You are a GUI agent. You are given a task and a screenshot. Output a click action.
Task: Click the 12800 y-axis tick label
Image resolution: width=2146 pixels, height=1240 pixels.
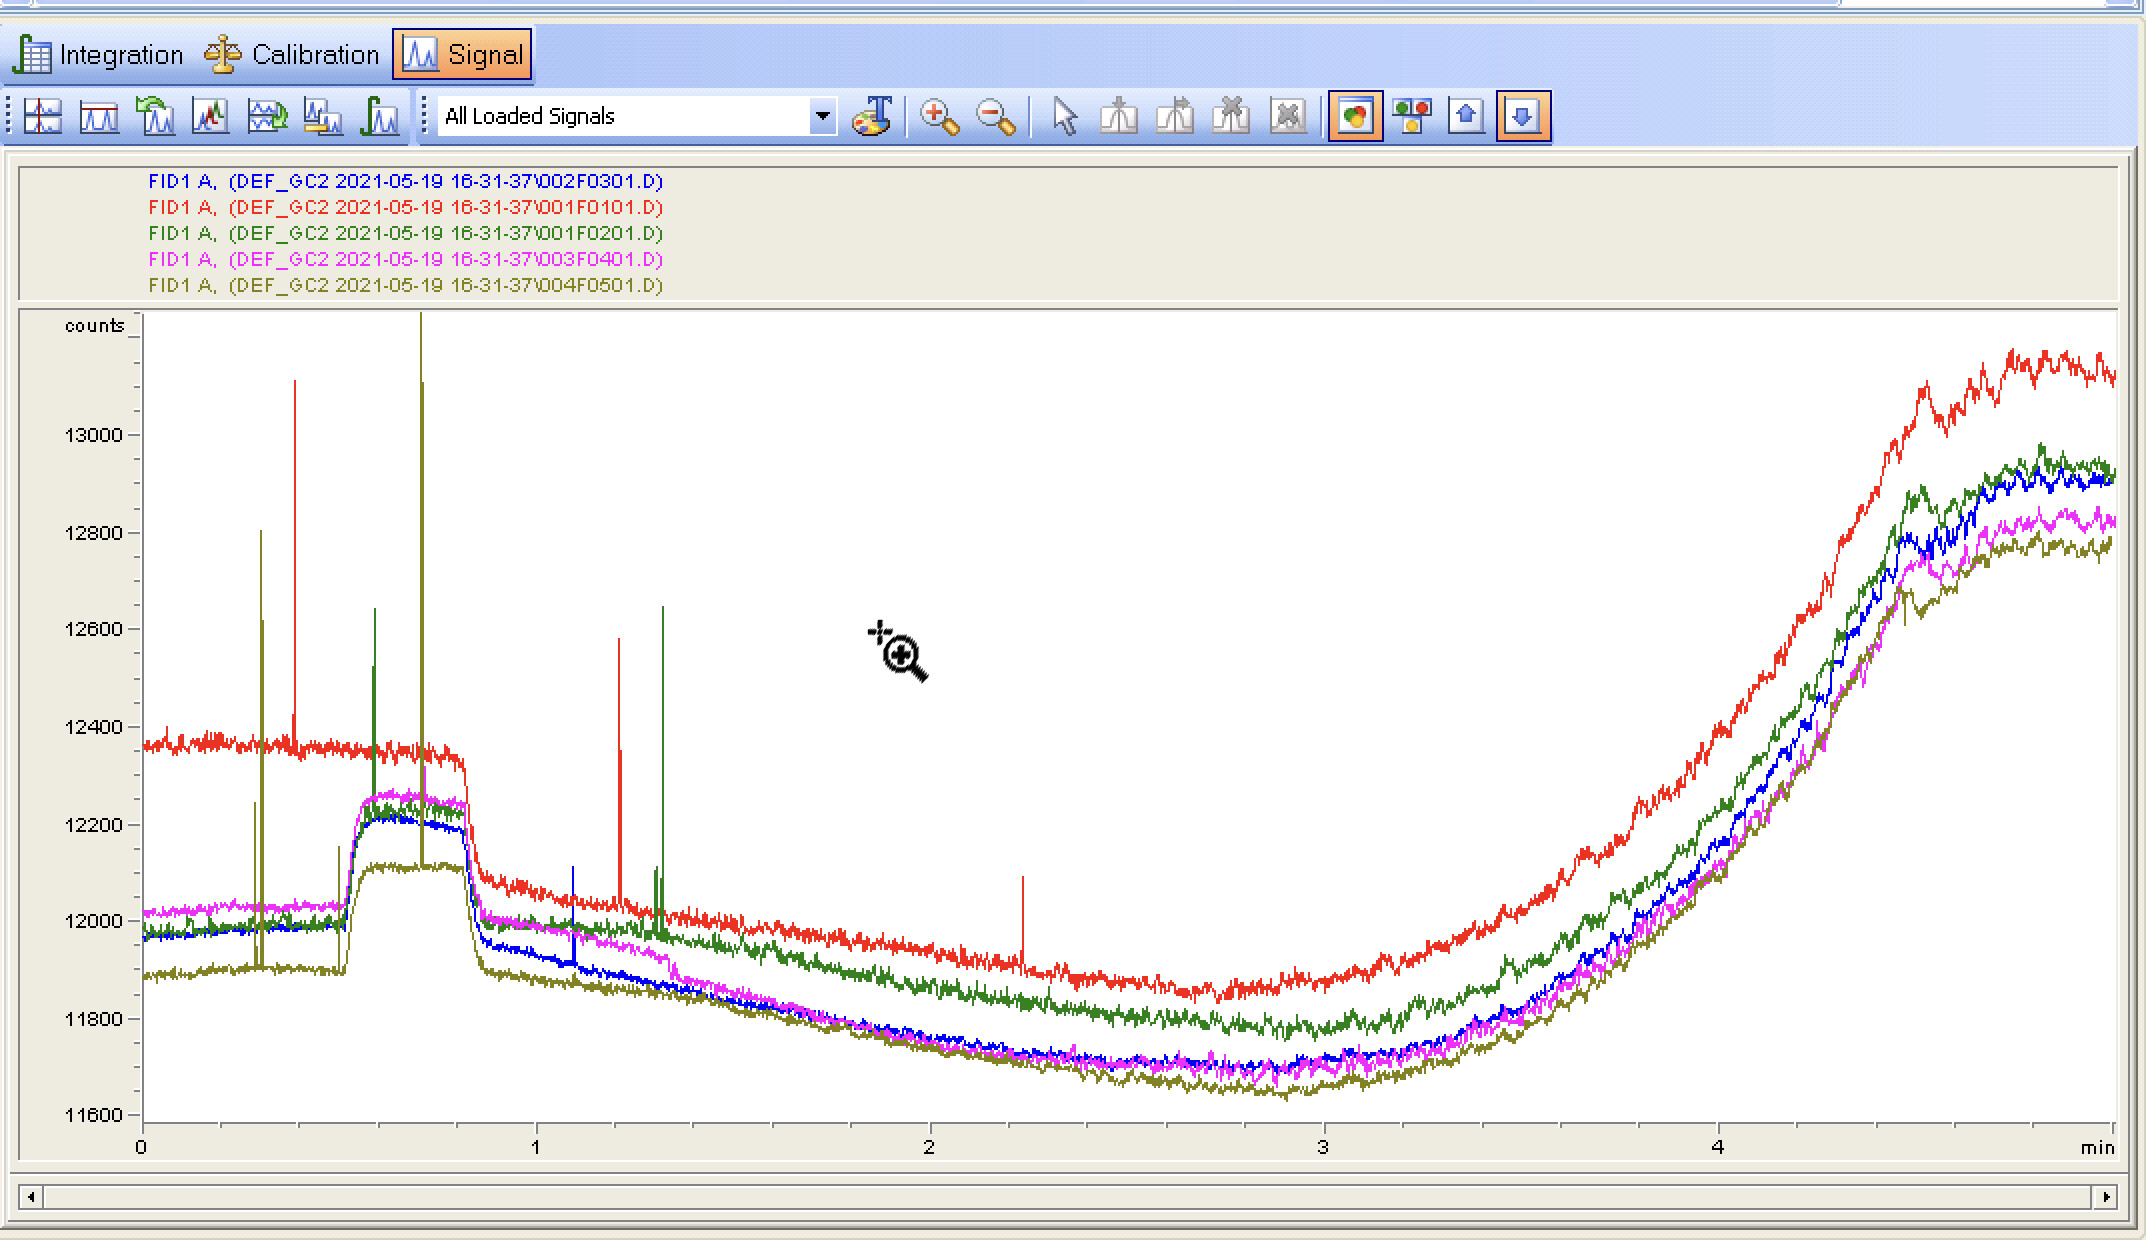coord(93,533)
